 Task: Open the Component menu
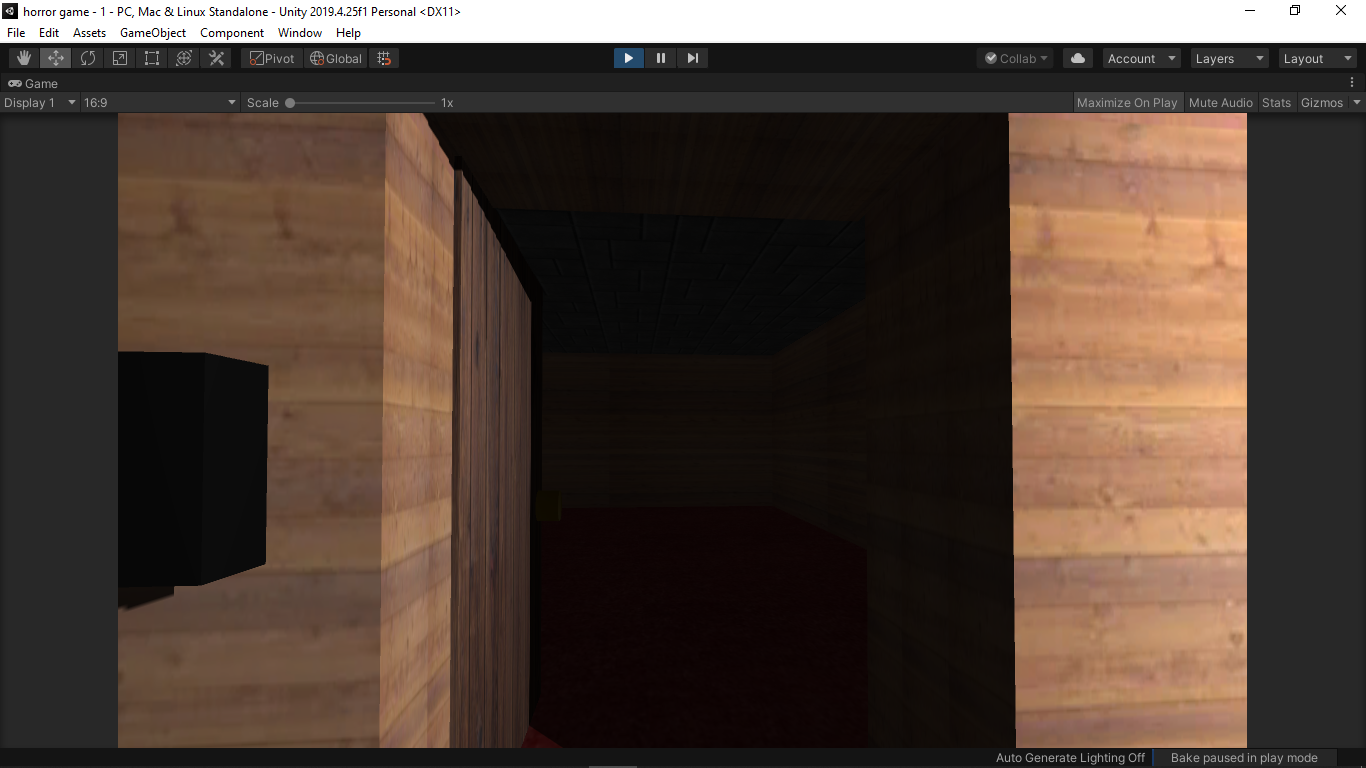point(232,33)
